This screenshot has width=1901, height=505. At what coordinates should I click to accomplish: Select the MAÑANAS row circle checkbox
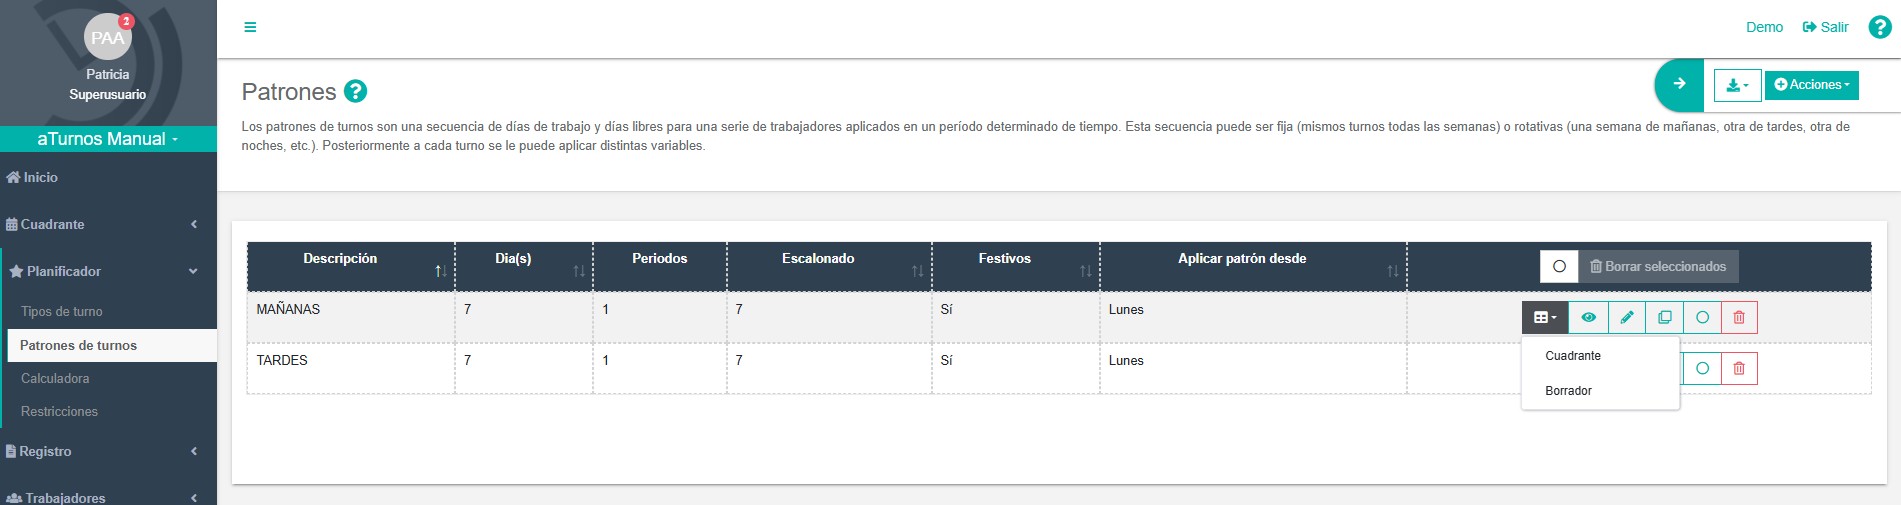coord(1702,317)
